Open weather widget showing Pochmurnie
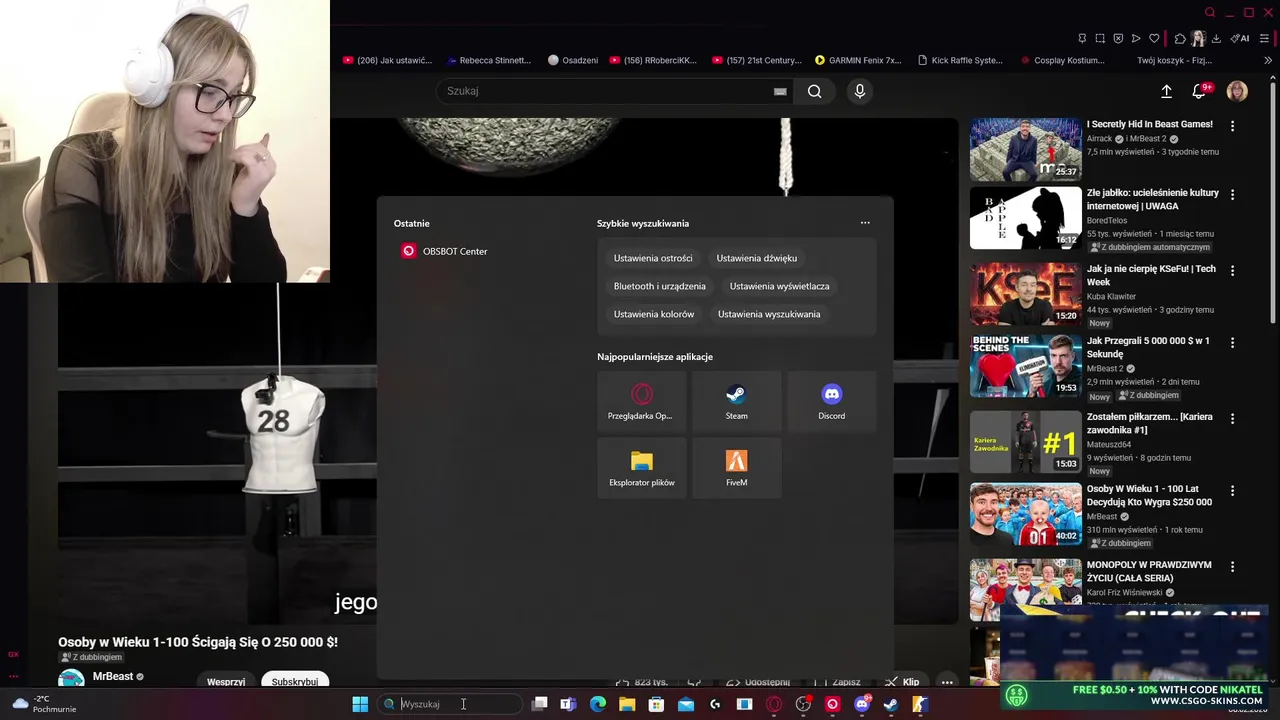Viewport: 1280px width, 720px height. tap(44, 704)
